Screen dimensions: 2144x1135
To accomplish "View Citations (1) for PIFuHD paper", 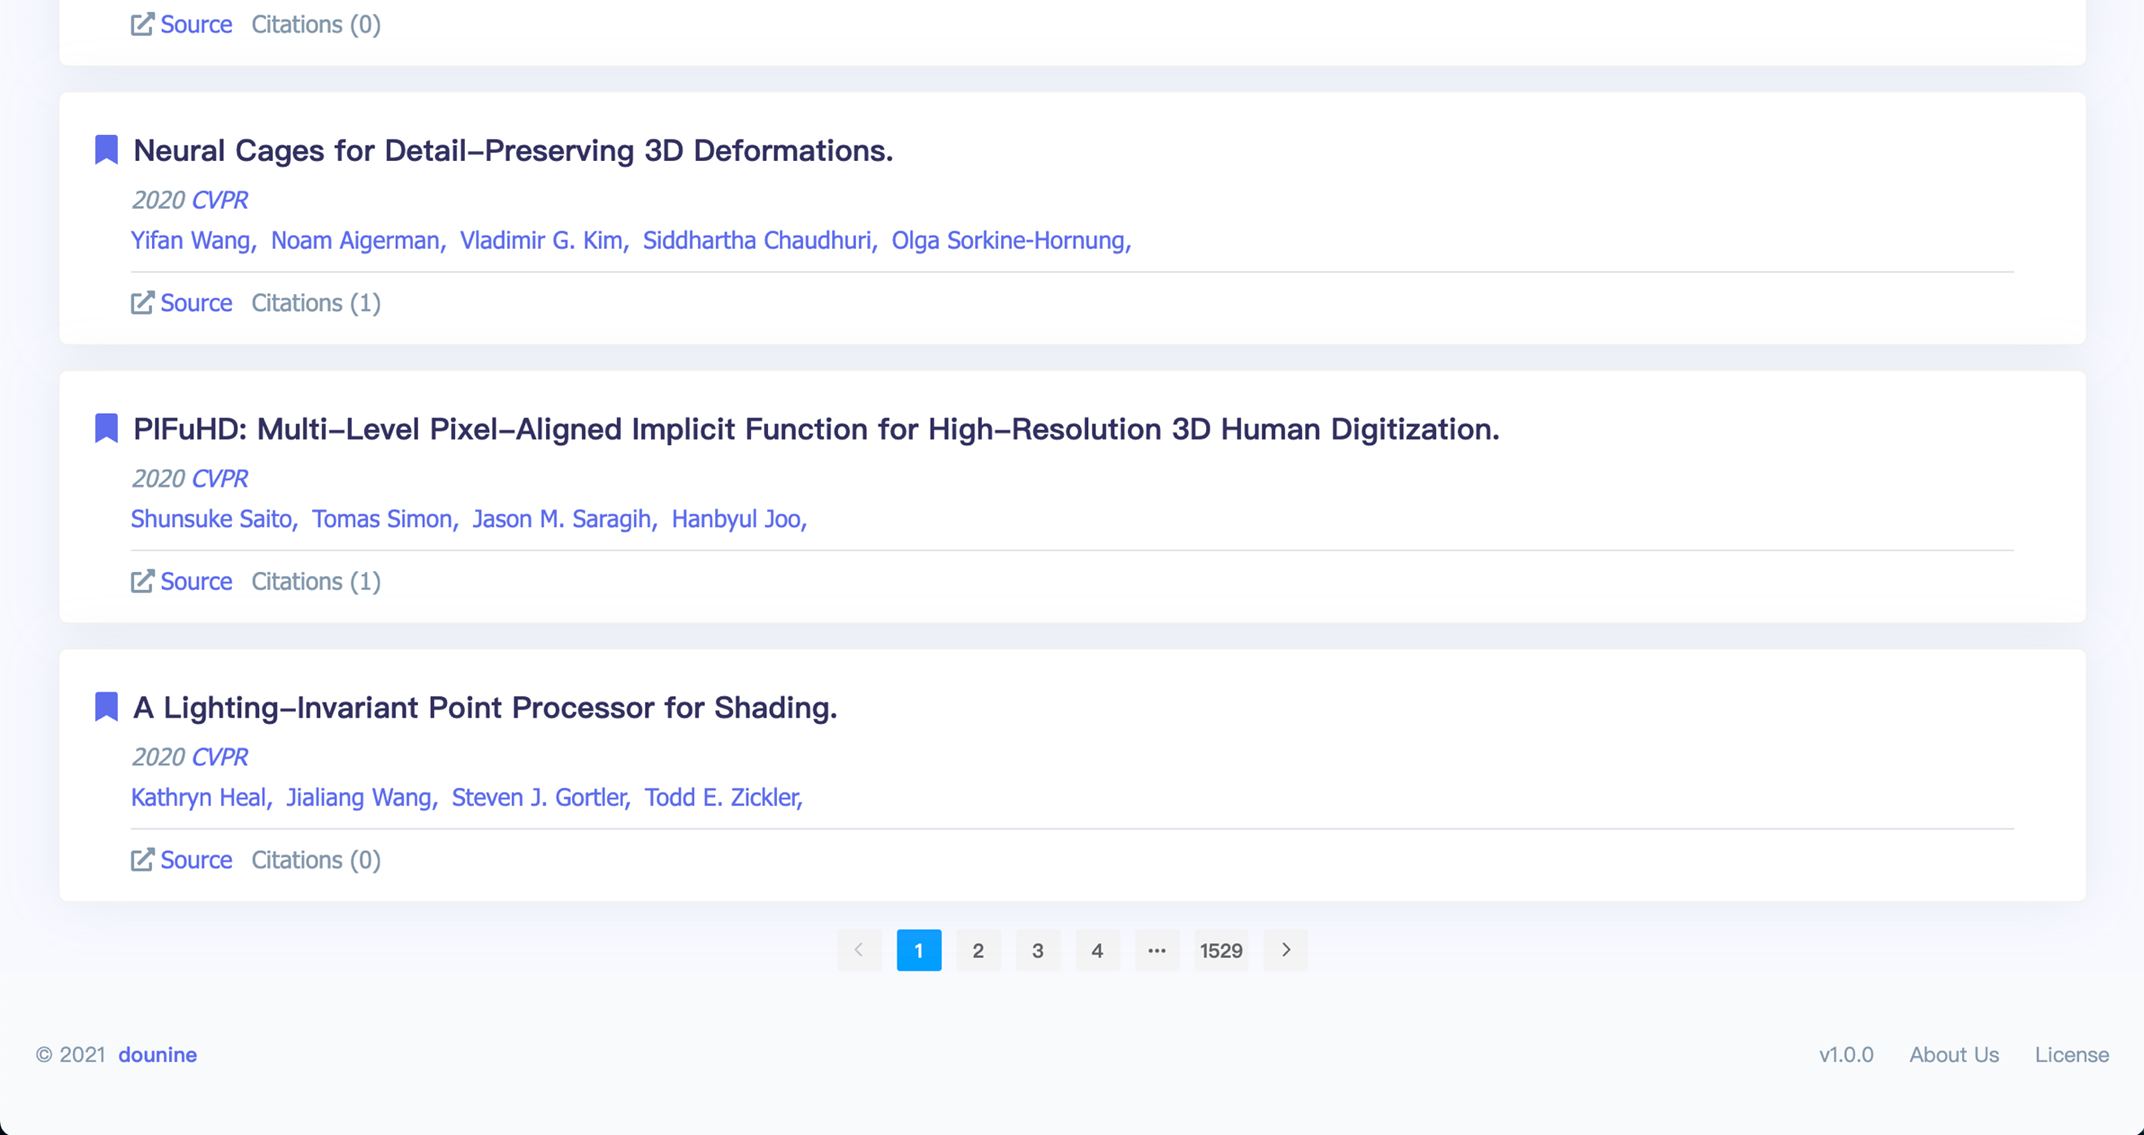I will coord(316,581).
